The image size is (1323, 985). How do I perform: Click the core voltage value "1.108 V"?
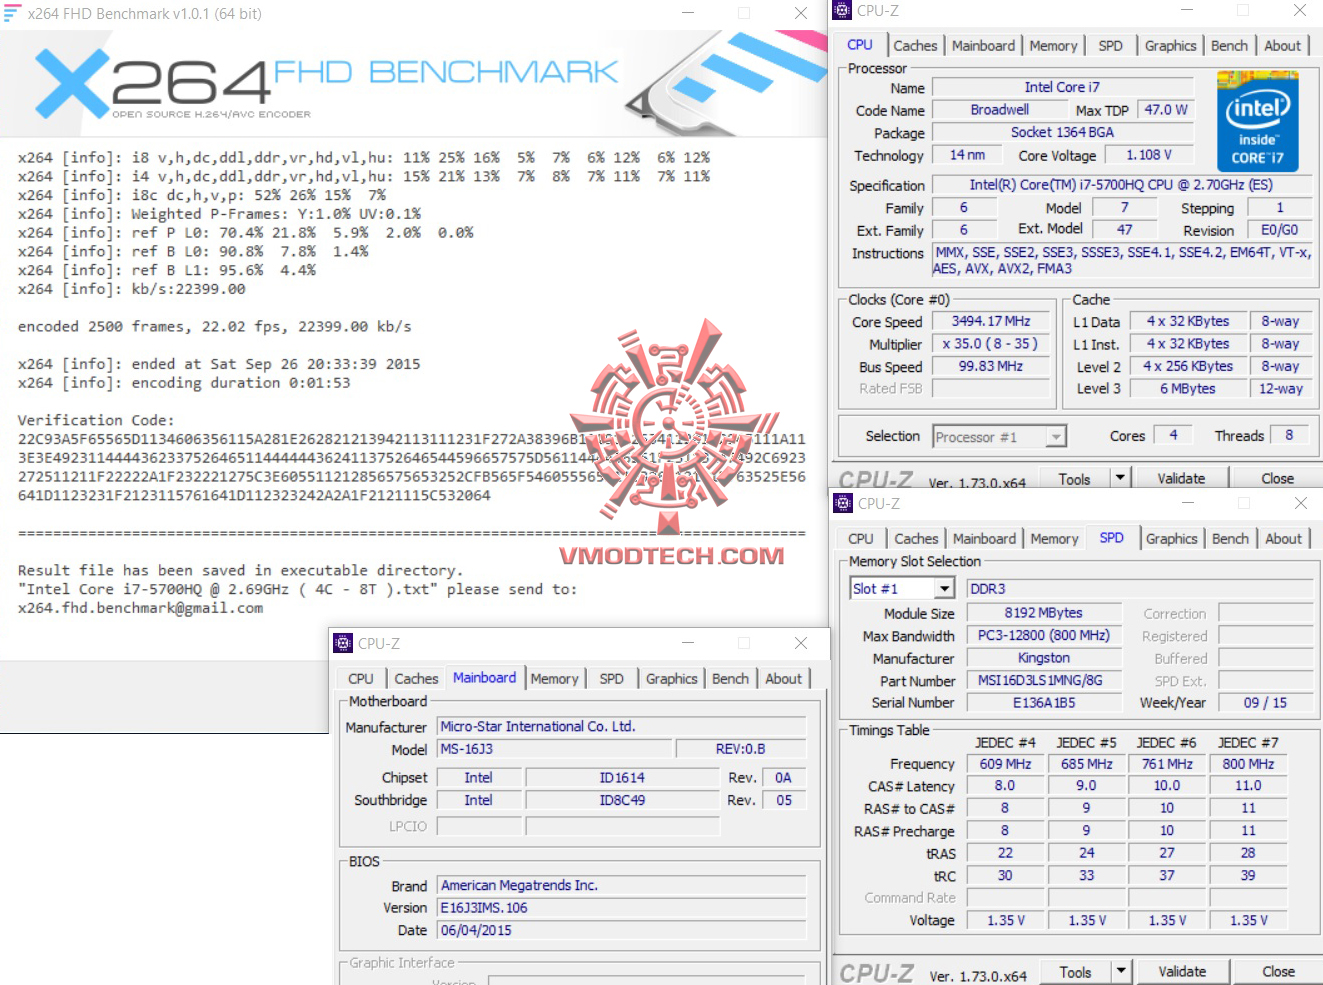pyautogui.click(x=1149, y=155)
